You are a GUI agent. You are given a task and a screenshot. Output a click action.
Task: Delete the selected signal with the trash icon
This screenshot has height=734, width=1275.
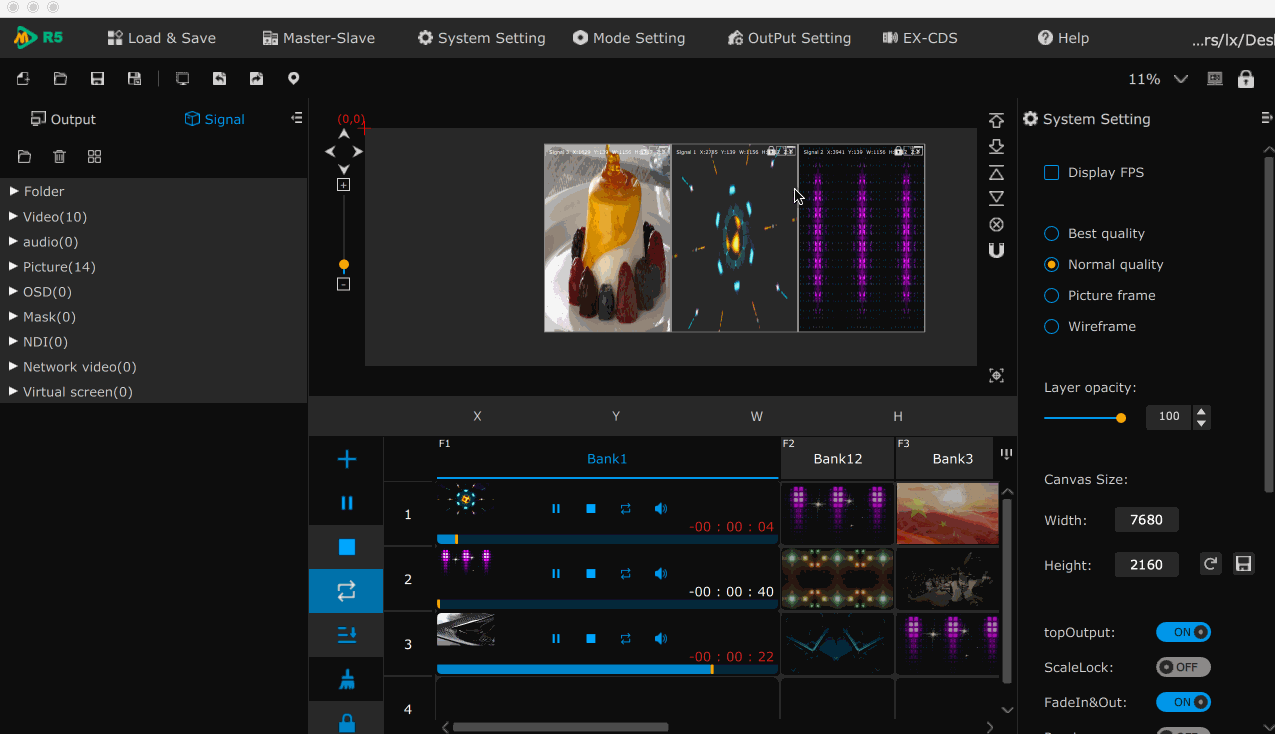(59, 157)
